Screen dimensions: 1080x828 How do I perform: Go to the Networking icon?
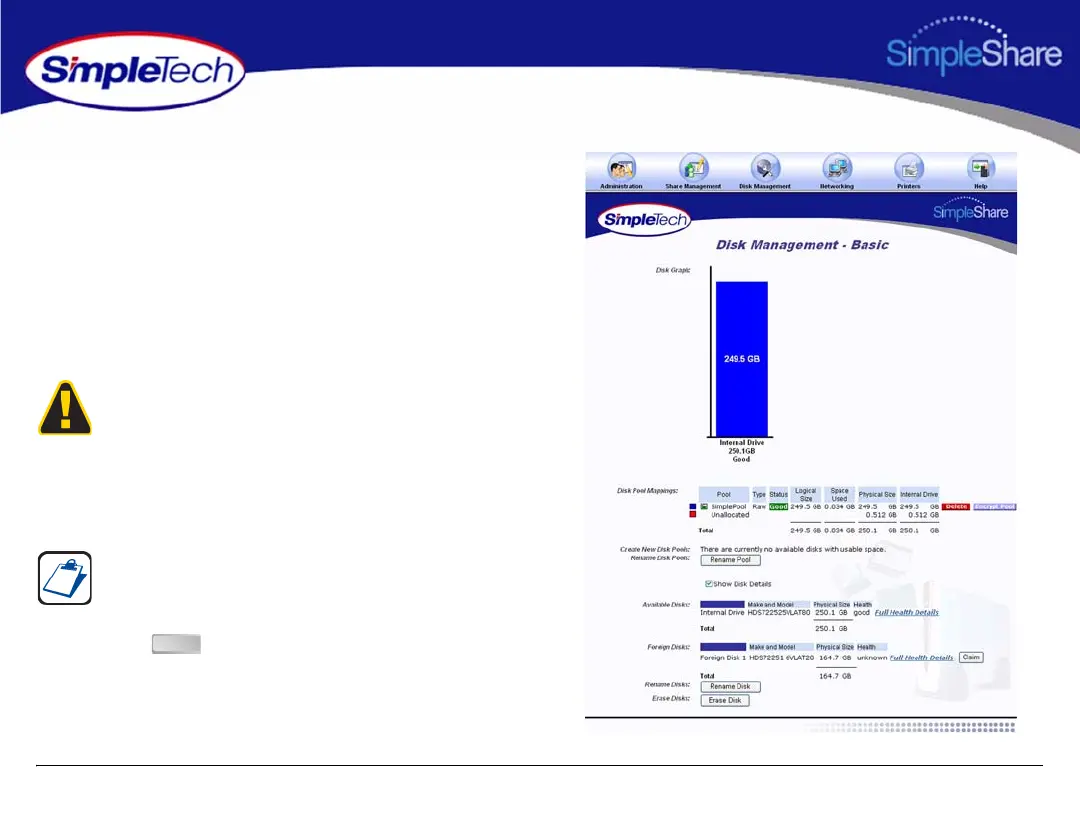click(837, 167)
